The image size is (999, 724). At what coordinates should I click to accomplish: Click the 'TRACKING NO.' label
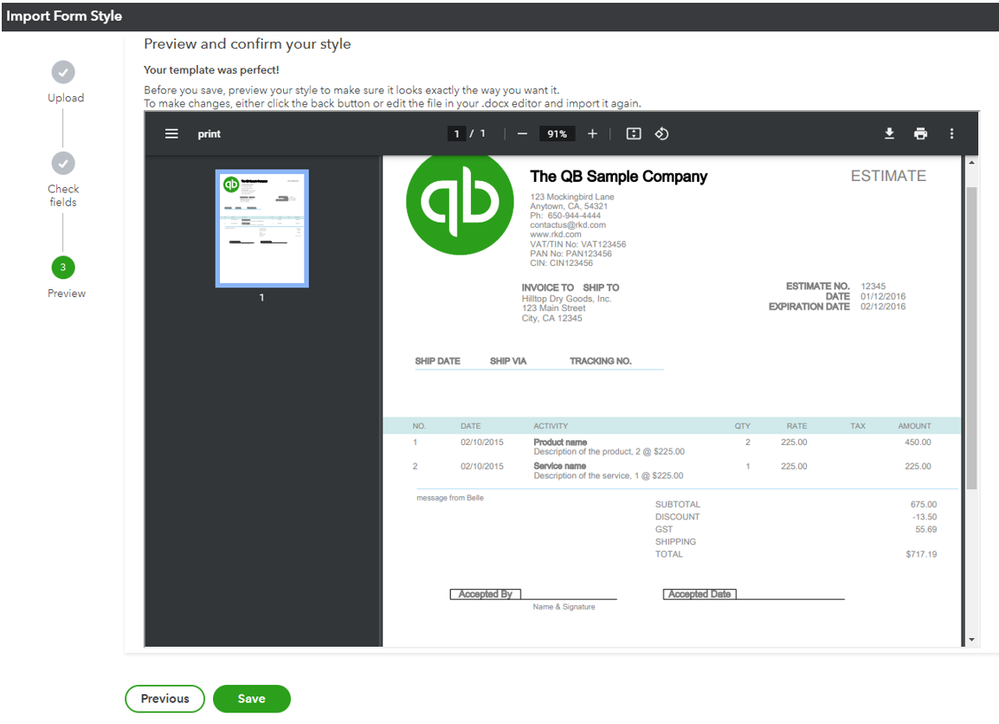[601, 361]
